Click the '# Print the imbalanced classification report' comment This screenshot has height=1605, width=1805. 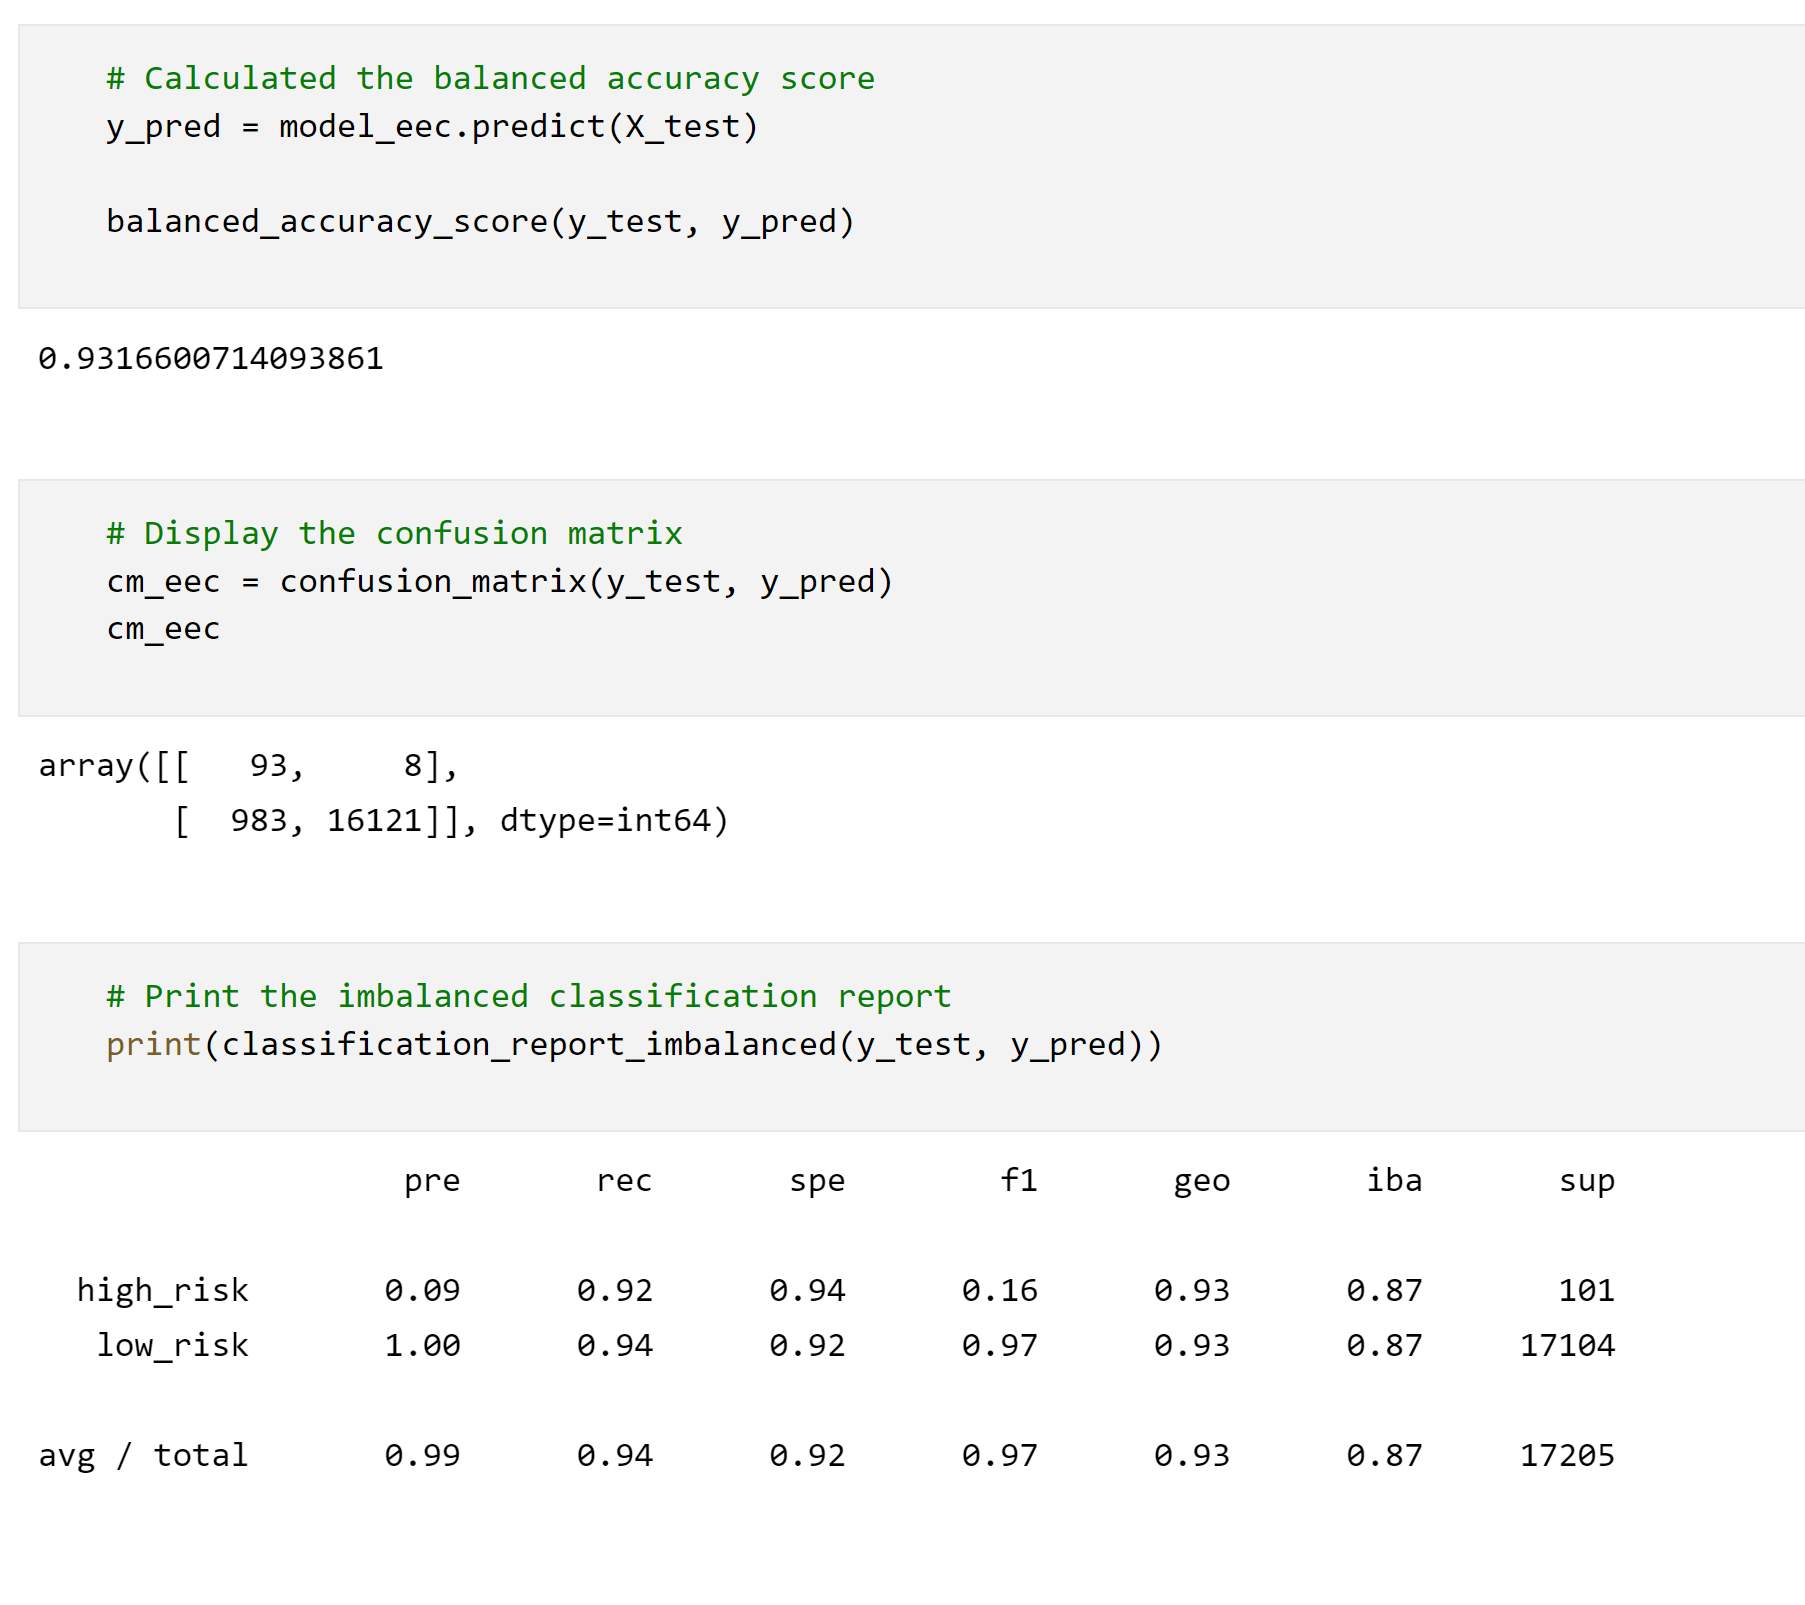pos(528,996)
